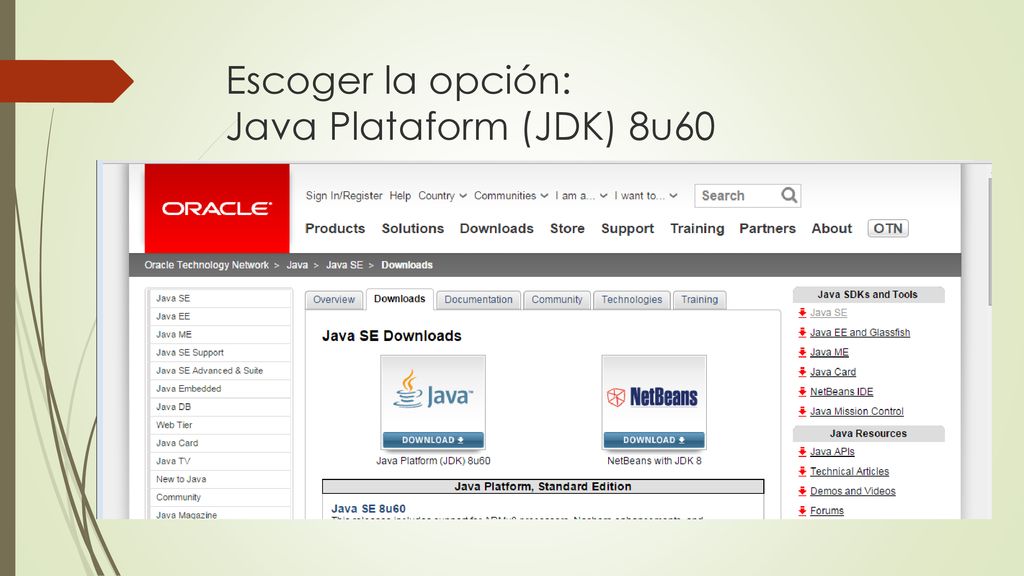Viewport: 1024px width, 576px height.
Task: Open Java DB sidebar item
Action: click(x=220, y=406)
